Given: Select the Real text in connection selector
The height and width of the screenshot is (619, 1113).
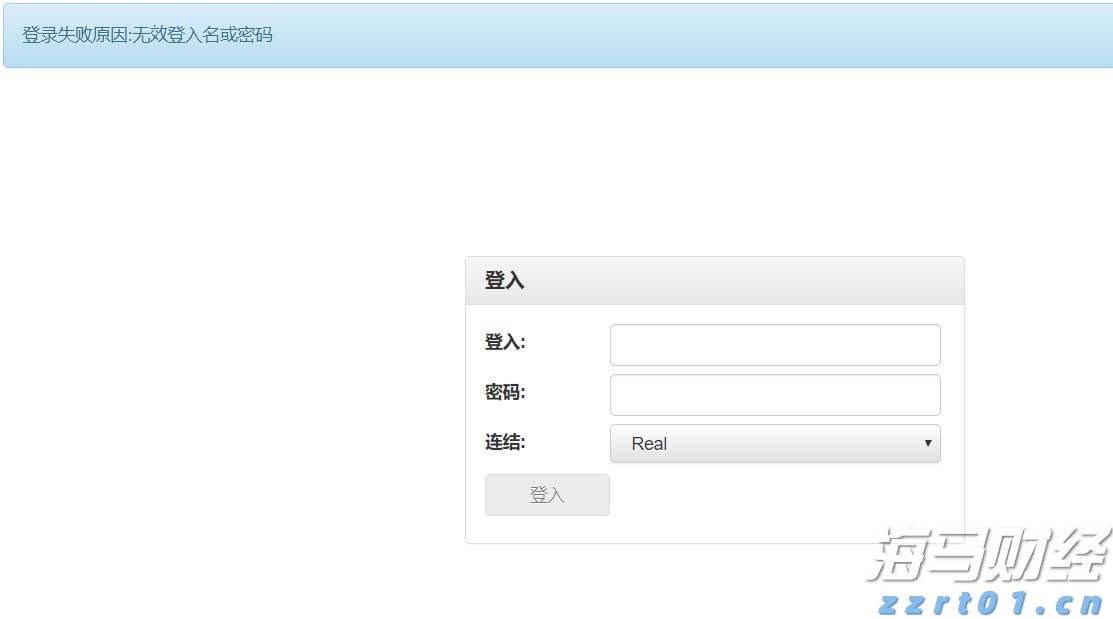Looking at the screenshot, I should tap(649, 444).
